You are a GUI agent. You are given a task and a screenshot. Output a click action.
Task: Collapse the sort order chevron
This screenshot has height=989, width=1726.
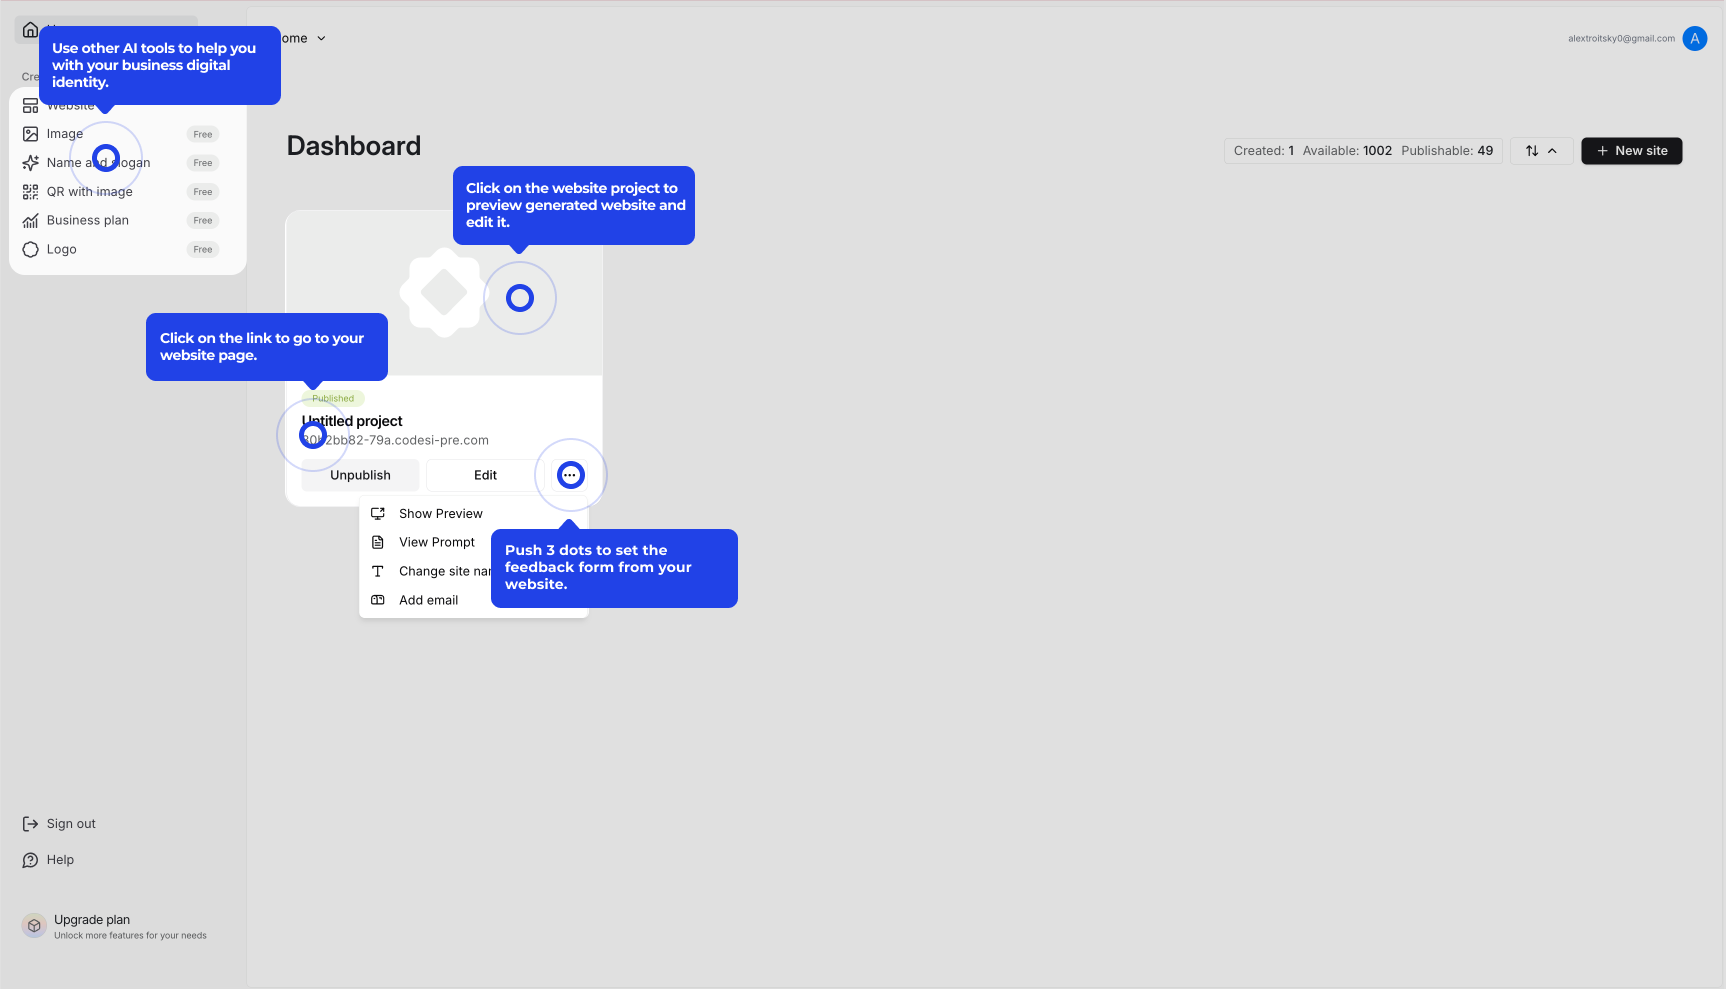click(1553, 150)
